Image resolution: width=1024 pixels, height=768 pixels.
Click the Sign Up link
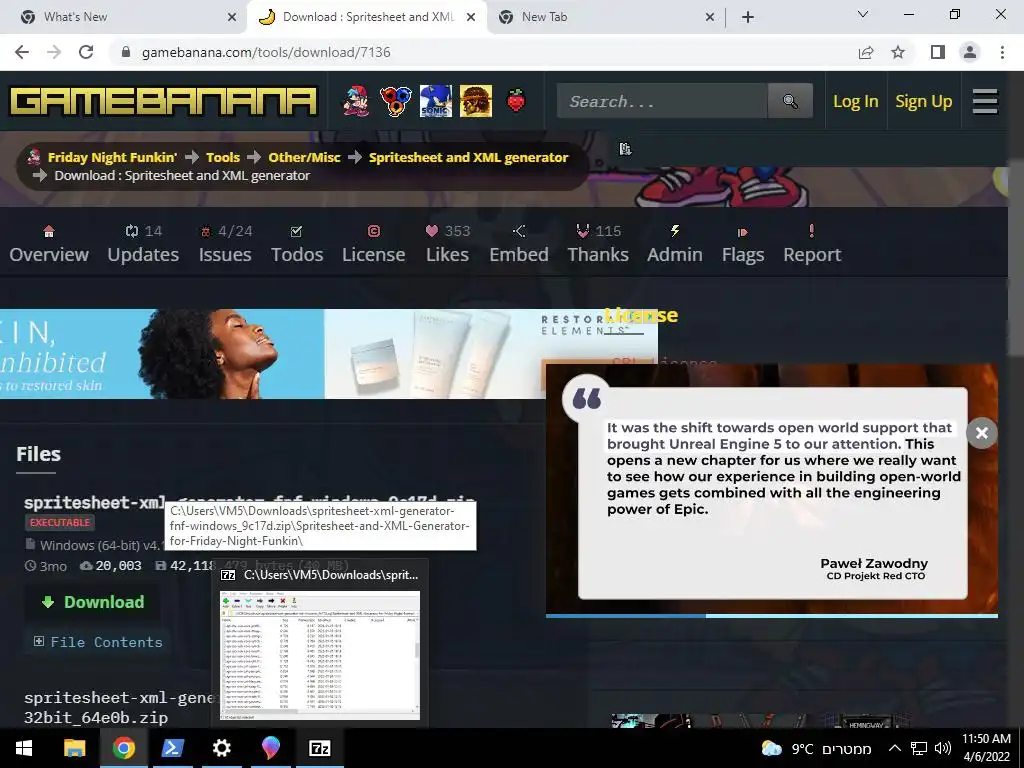pos(923,101)
